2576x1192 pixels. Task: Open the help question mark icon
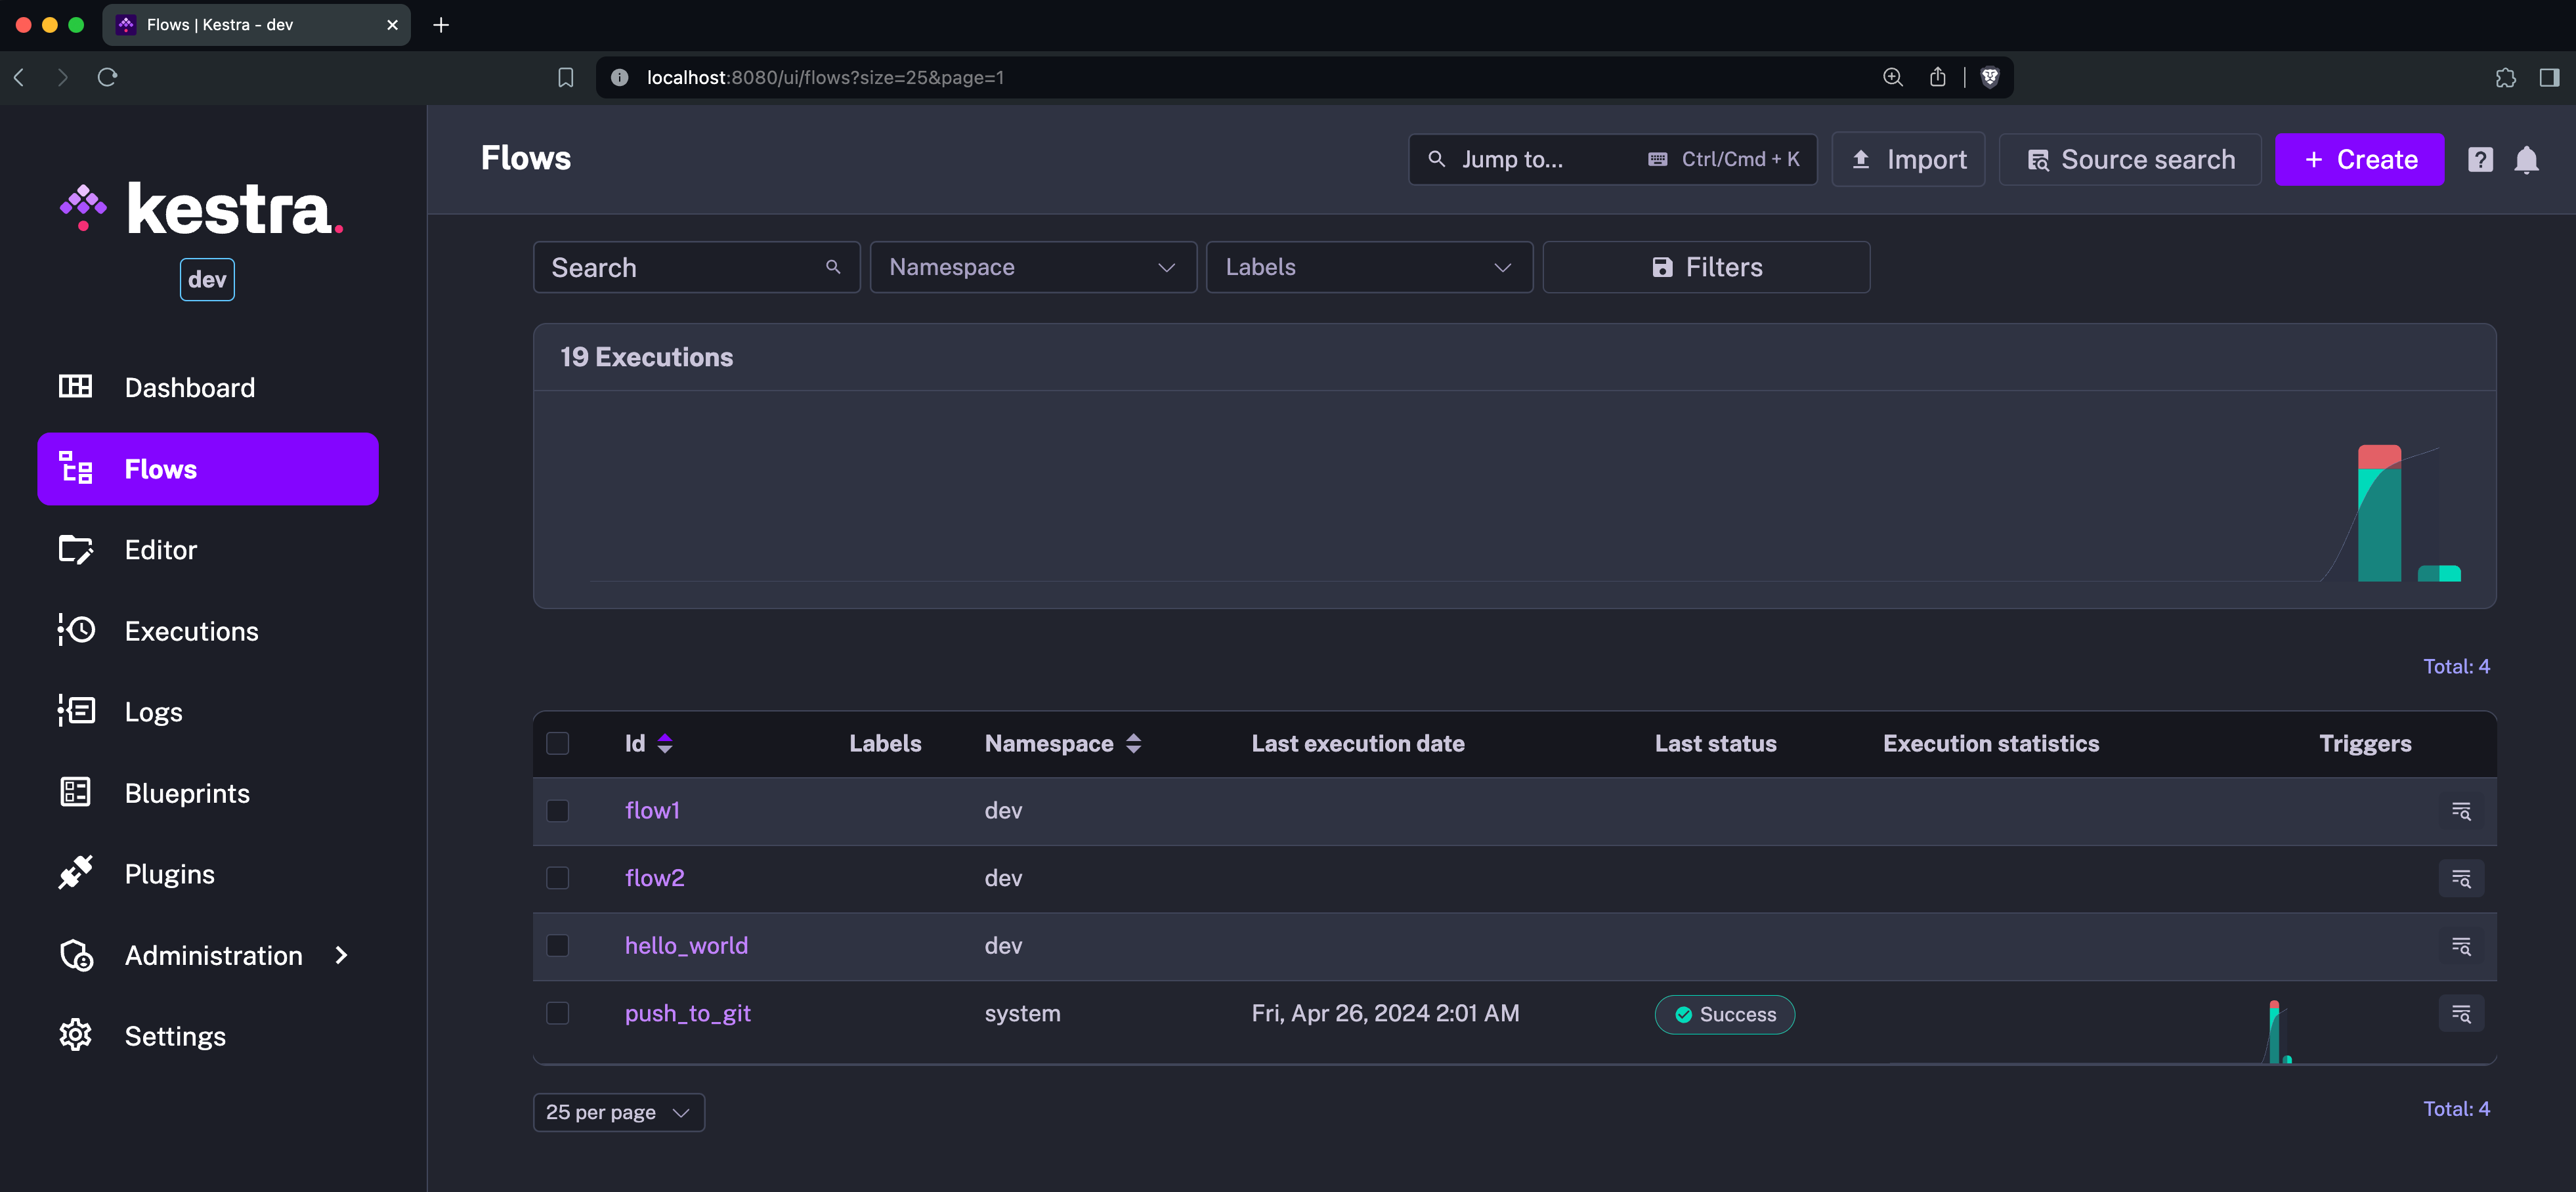point(2480,160)
